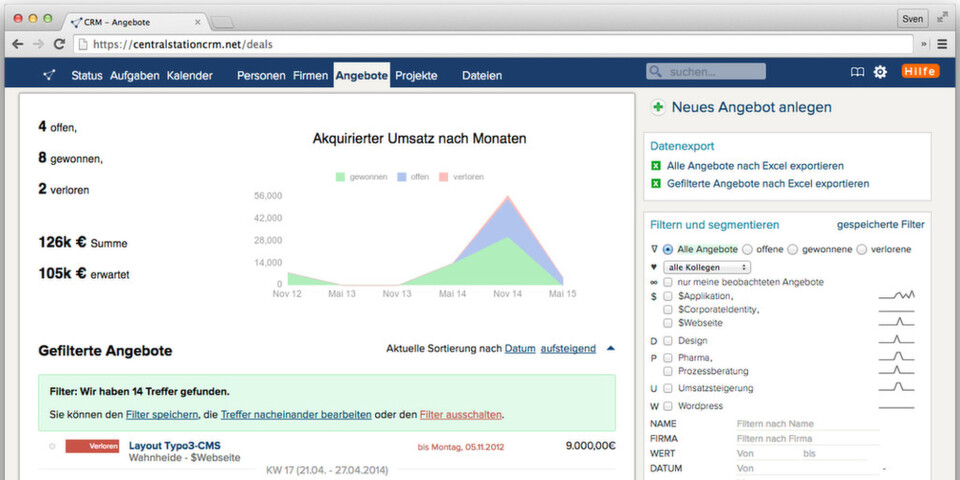The height and width of the screenshot is (480, 960).
Task: Go to Personen section
Action: click(261, 76)
